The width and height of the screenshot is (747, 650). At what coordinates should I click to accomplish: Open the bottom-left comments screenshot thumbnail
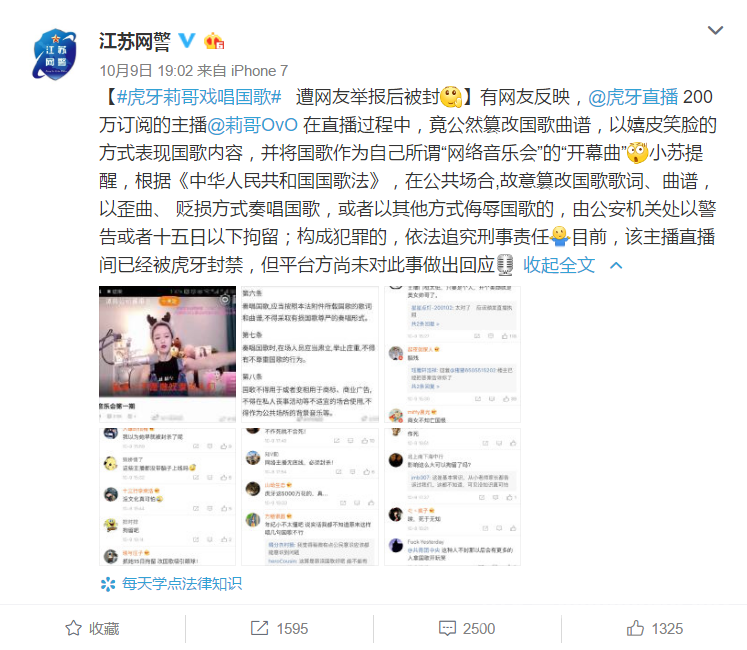(167, 497)
